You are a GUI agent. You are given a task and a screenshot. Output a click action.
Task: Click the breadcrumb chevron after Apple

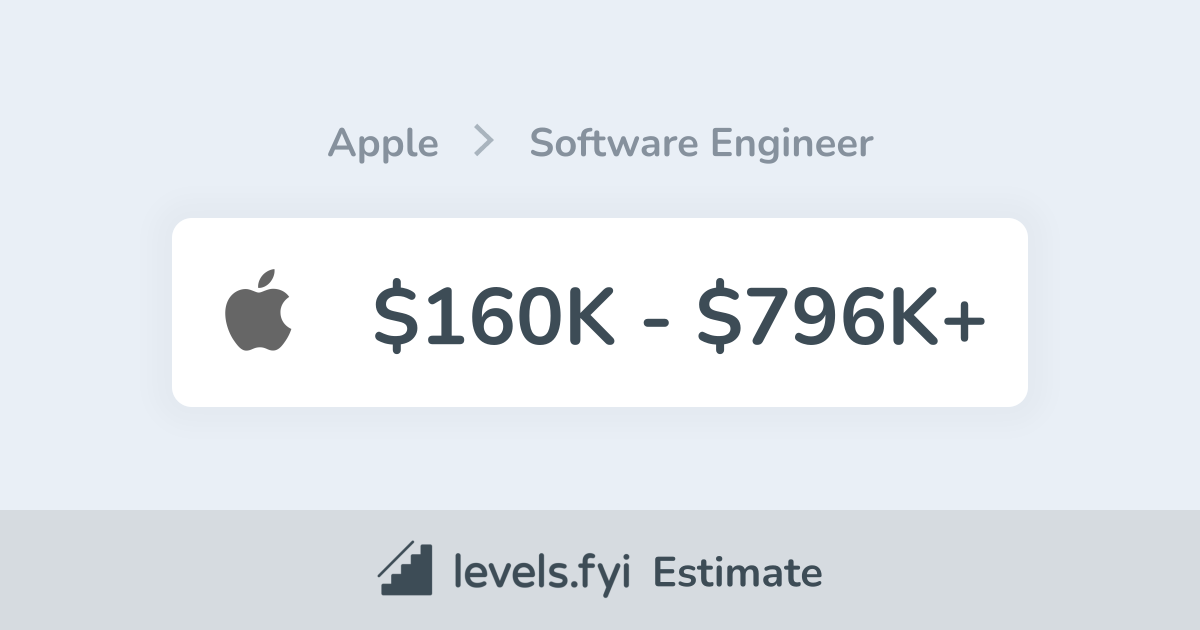coord(484,143)
